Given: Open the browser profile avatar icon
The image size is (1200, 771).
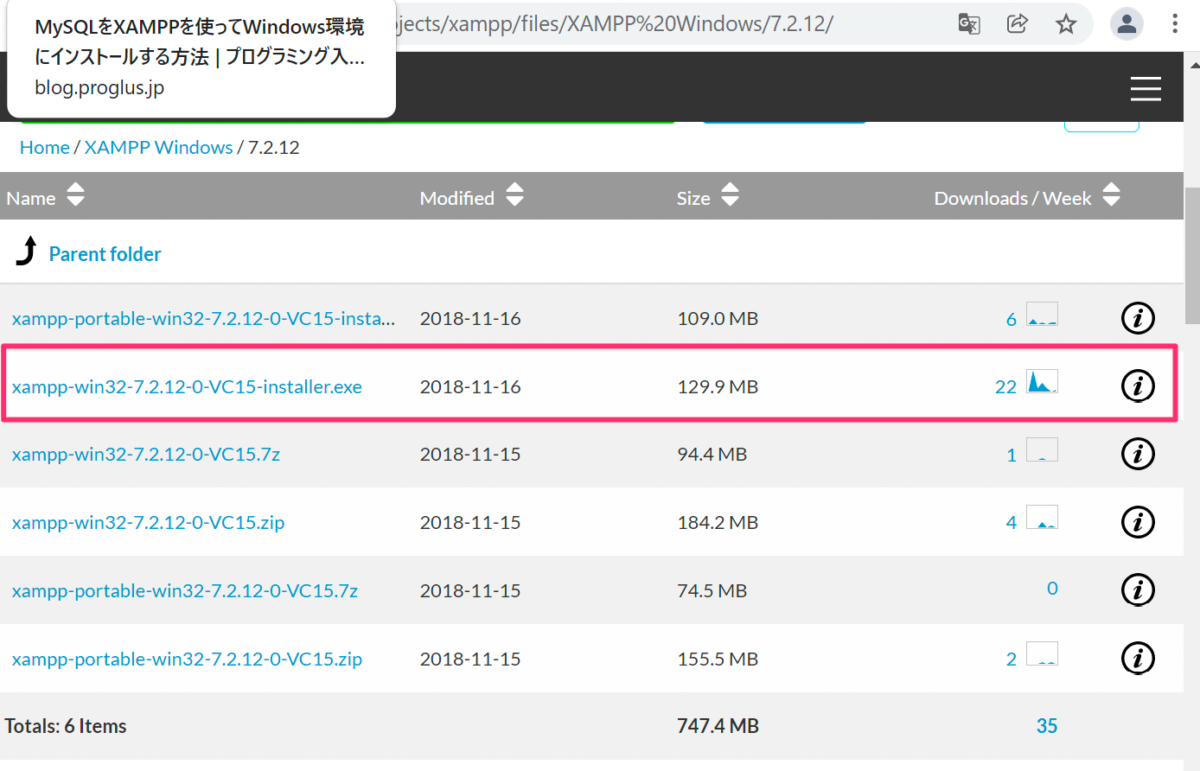Looking at the screenshot, I should 1127,24.
